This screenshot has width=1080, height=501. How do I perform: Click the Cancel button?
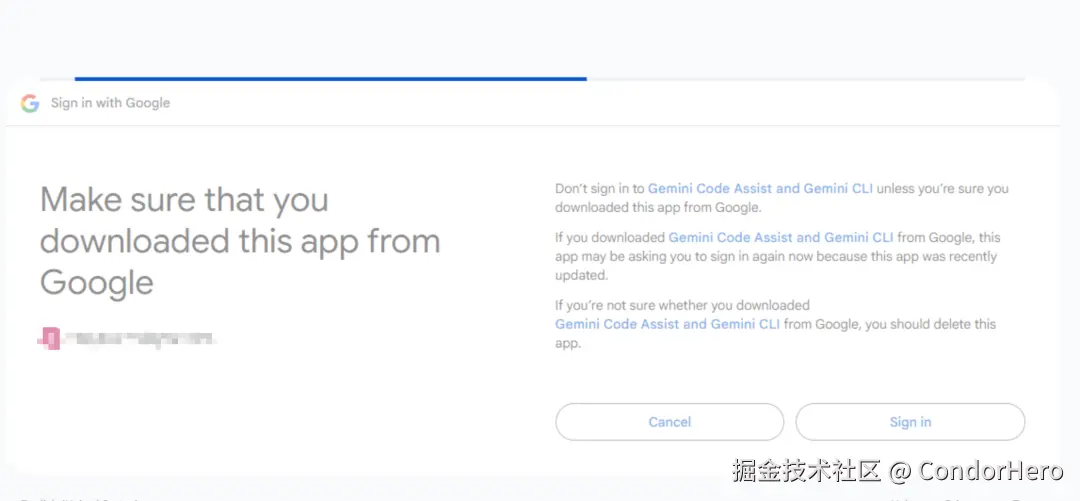coord(669,422)
